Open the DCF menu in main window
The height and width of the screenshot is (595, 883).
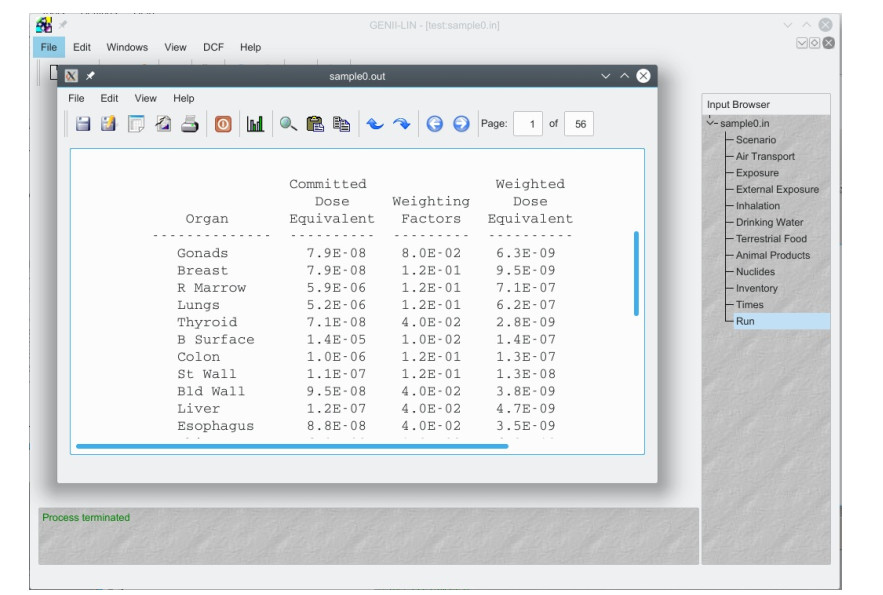pos(214,47)
